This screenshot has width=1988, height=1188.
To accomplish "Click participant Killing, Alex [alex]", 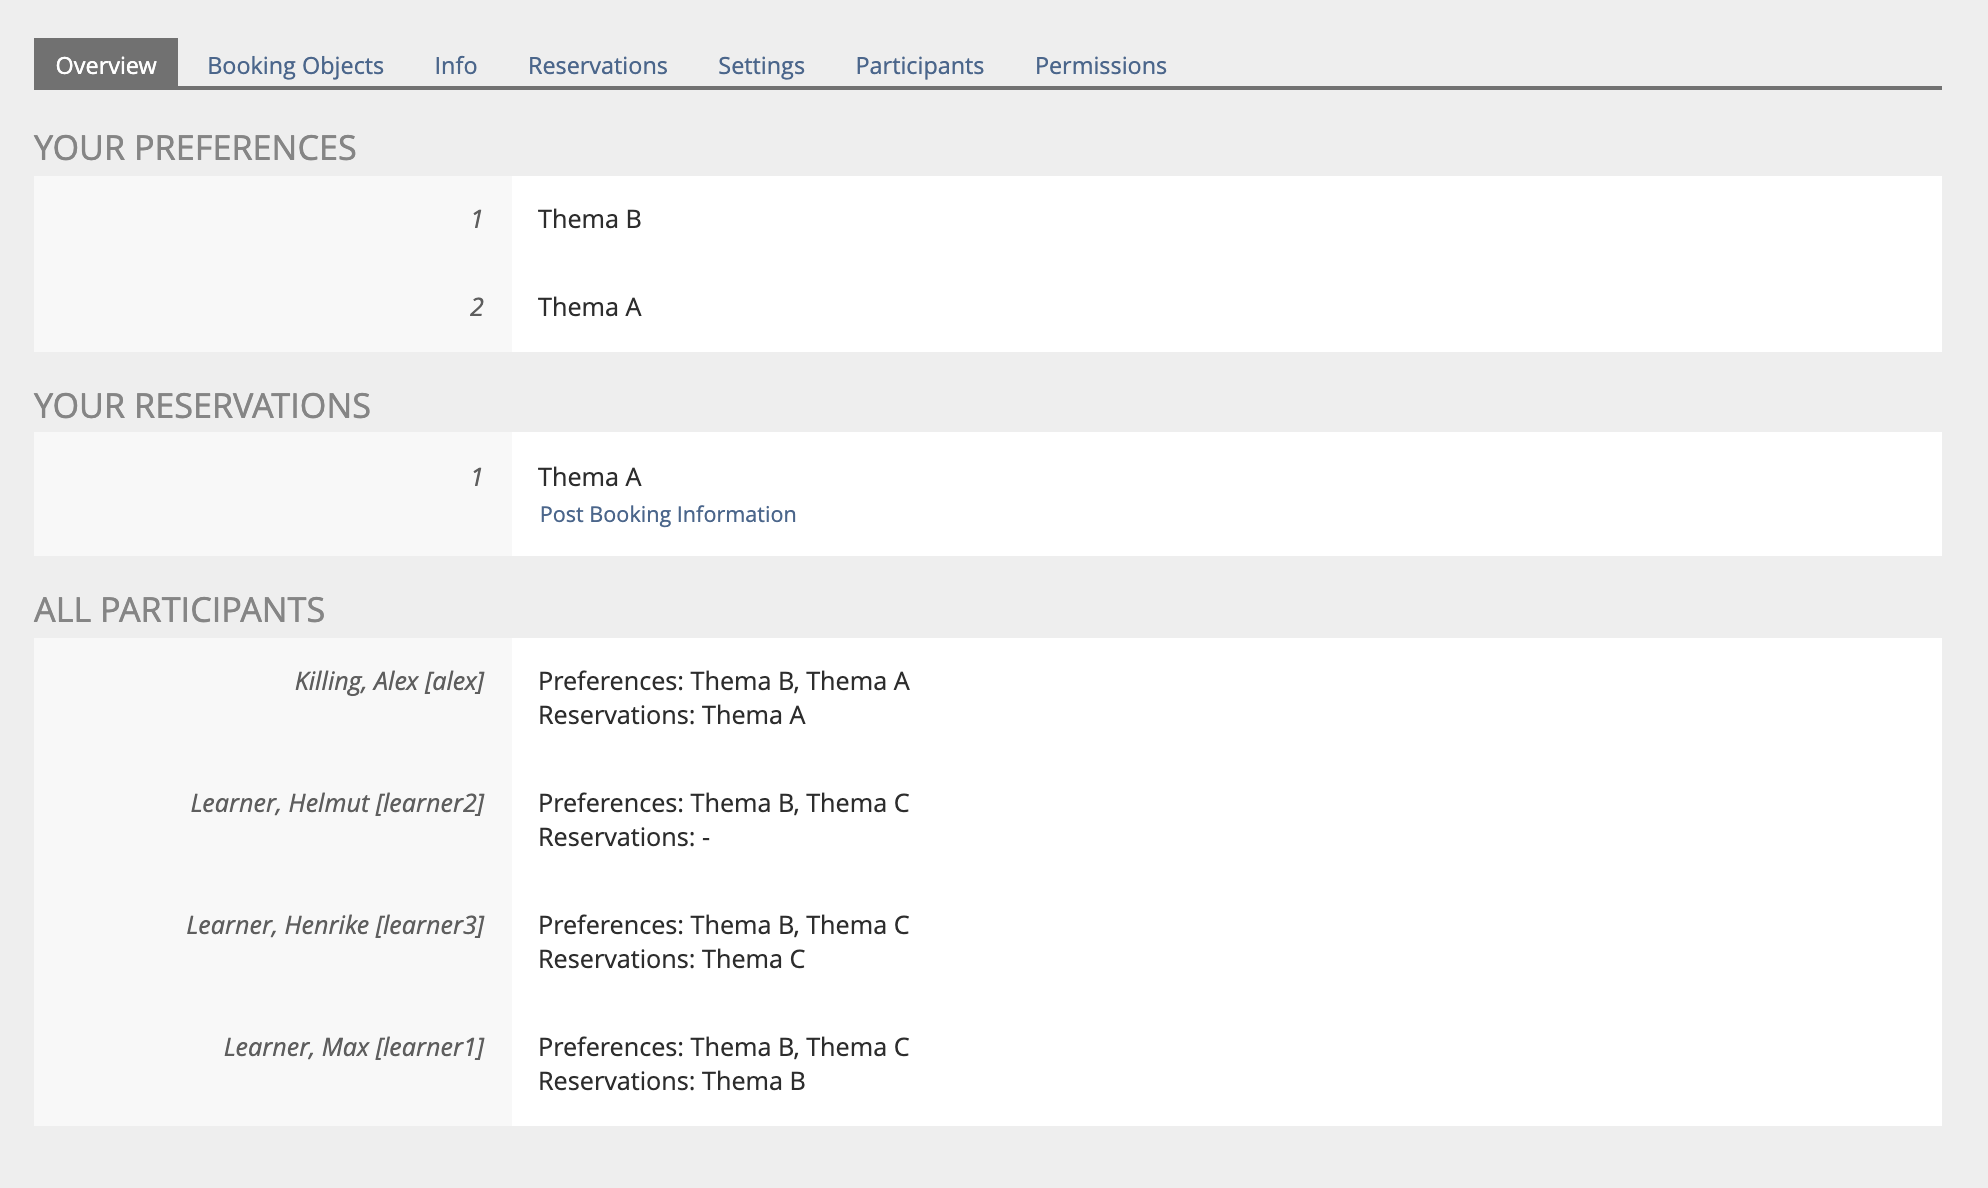I will tap(389, 681).
